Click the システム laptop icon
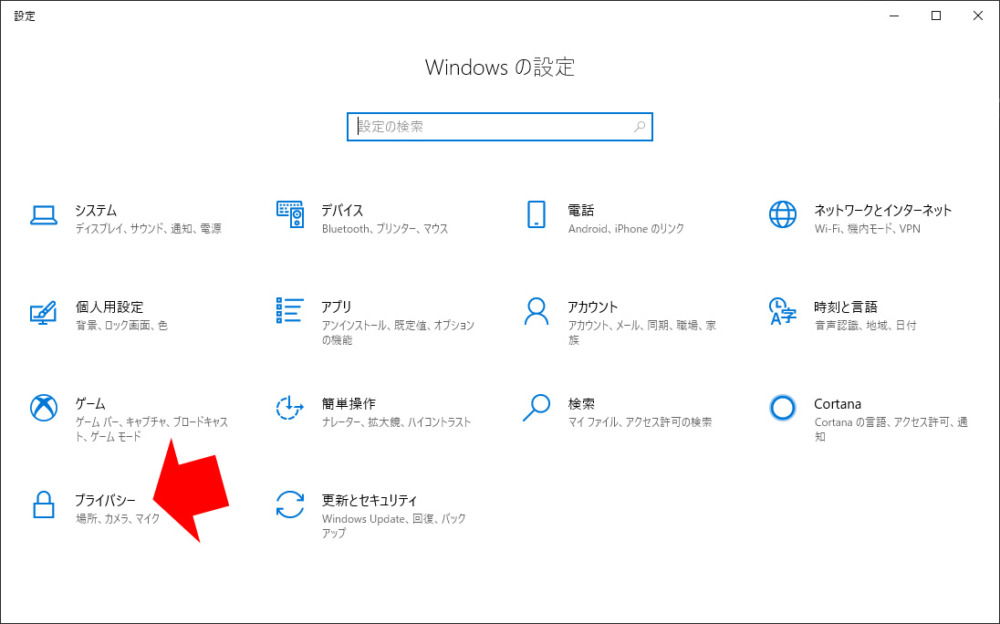This screenshot has width=1000, height=624. tap(43, 215)
